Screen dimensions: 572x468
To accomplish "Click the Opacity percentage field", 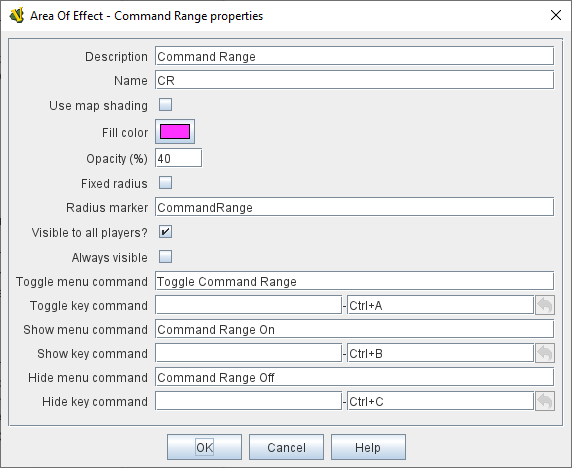I will tap(178, 158).
